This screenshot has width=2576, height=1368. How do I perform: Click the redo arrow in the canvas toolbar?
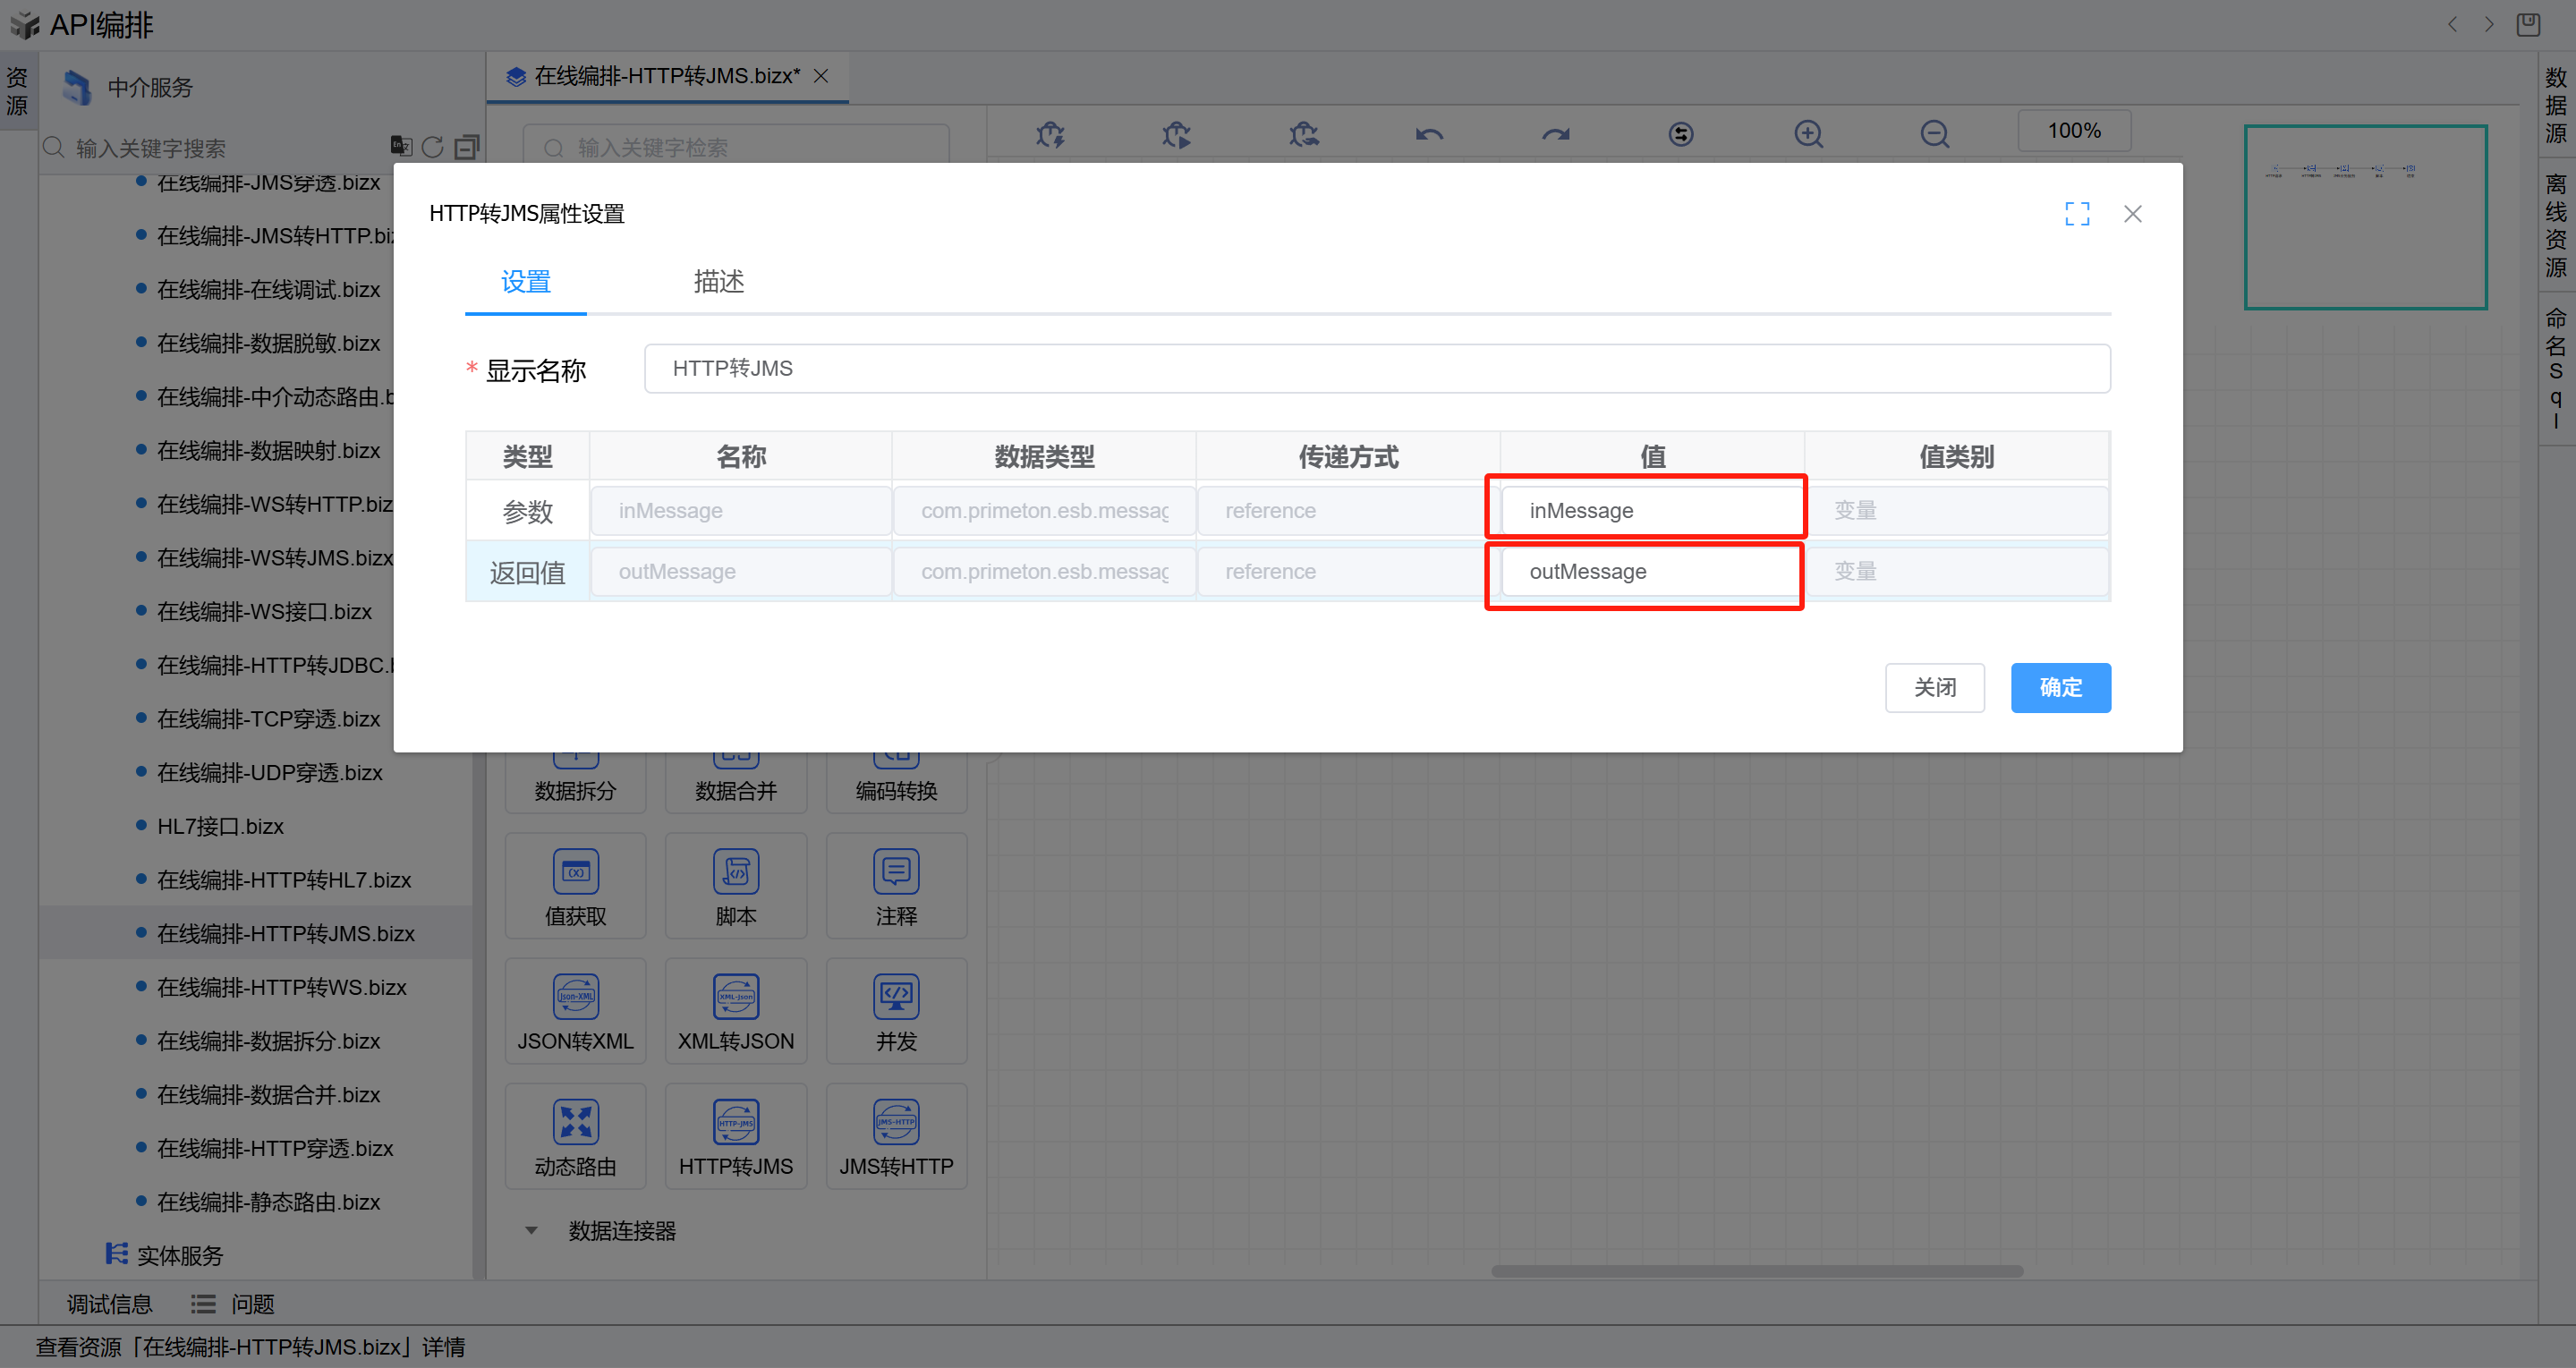1555,134
